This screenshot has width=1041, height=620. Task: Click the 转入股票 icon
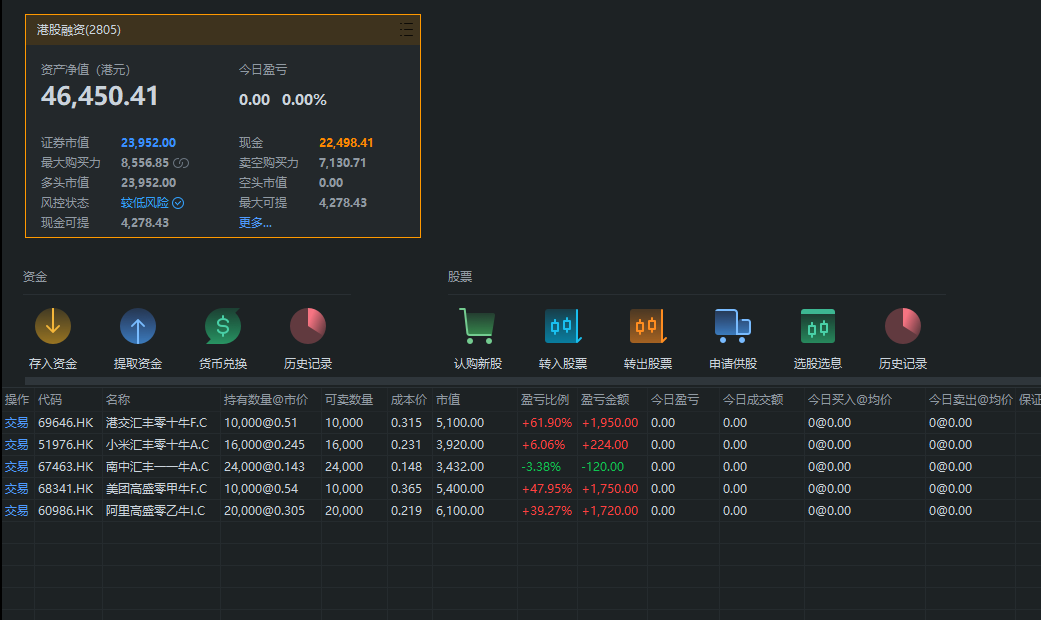(x=563, y=326)
